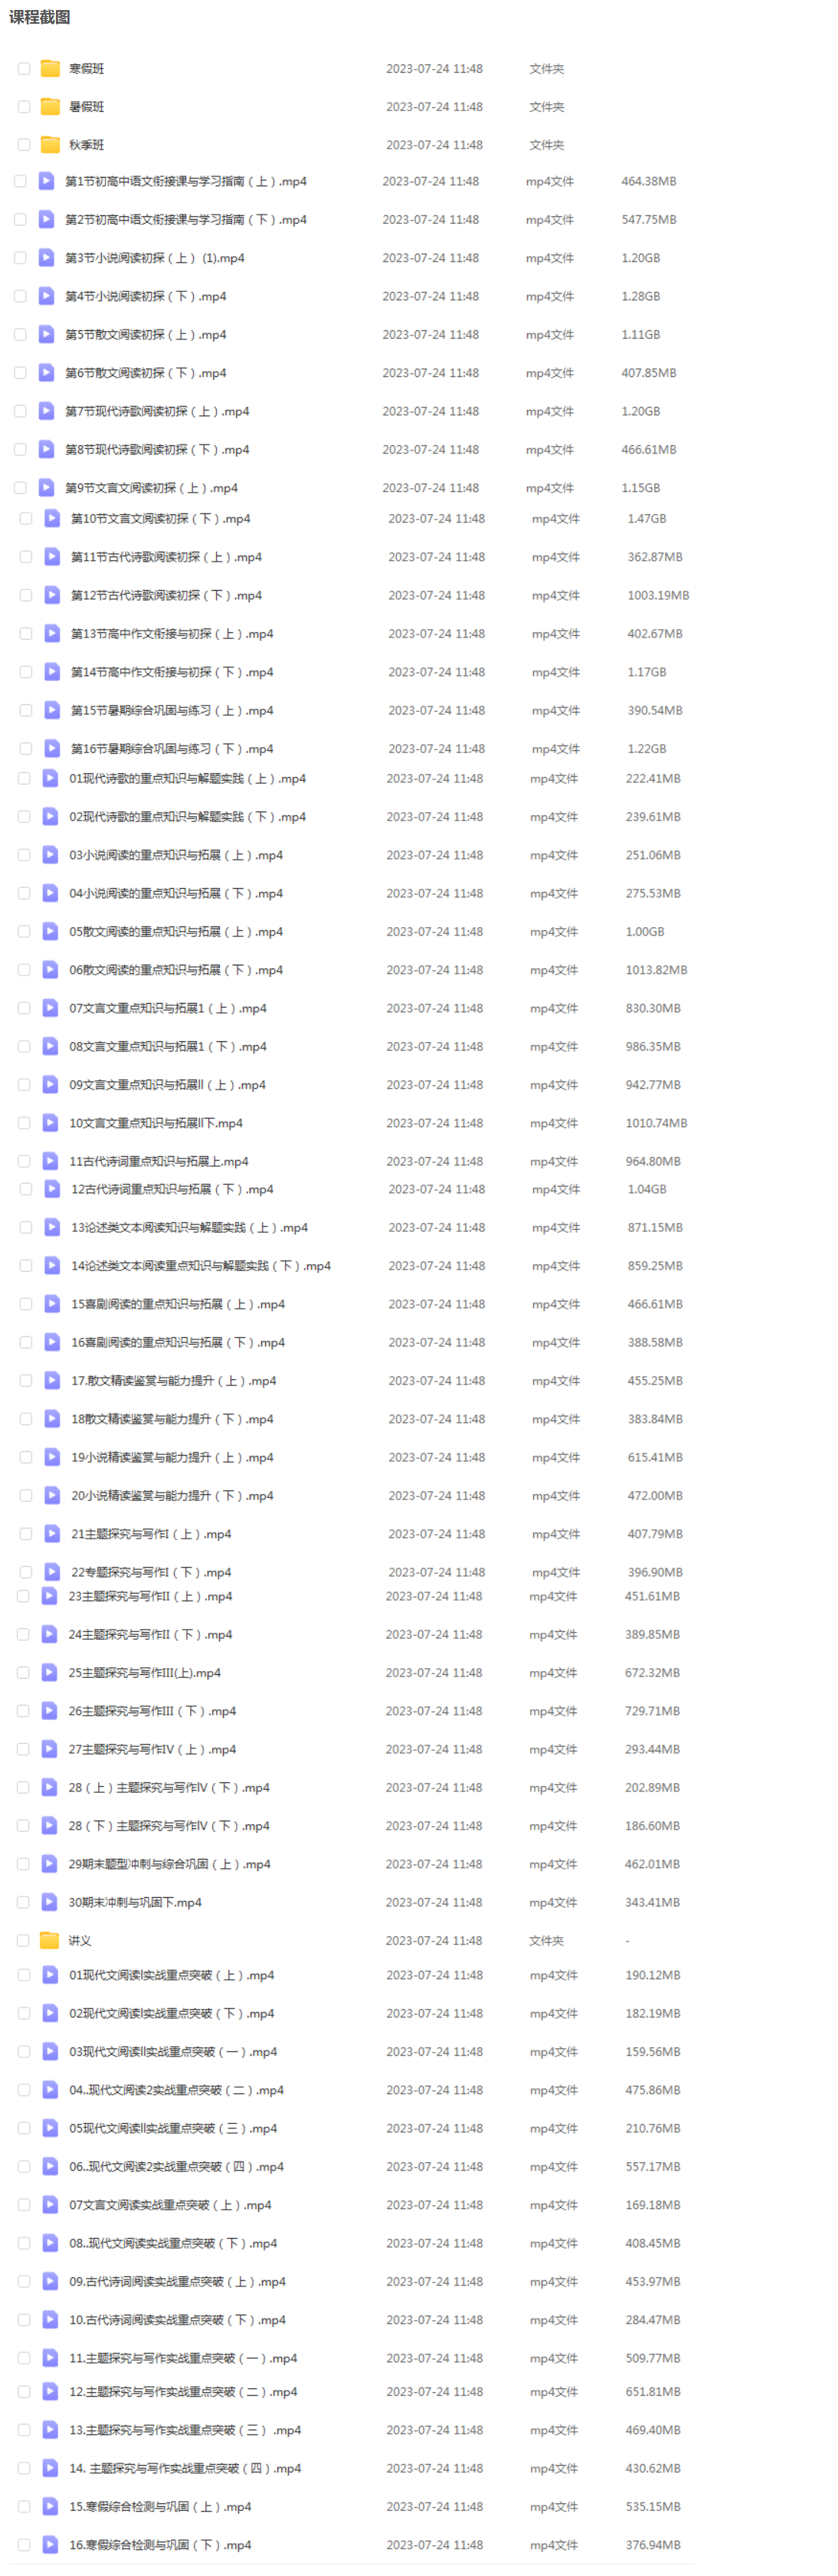Check the box next to 讲义 folder

pyautogui.click(x=23, y=1941)
